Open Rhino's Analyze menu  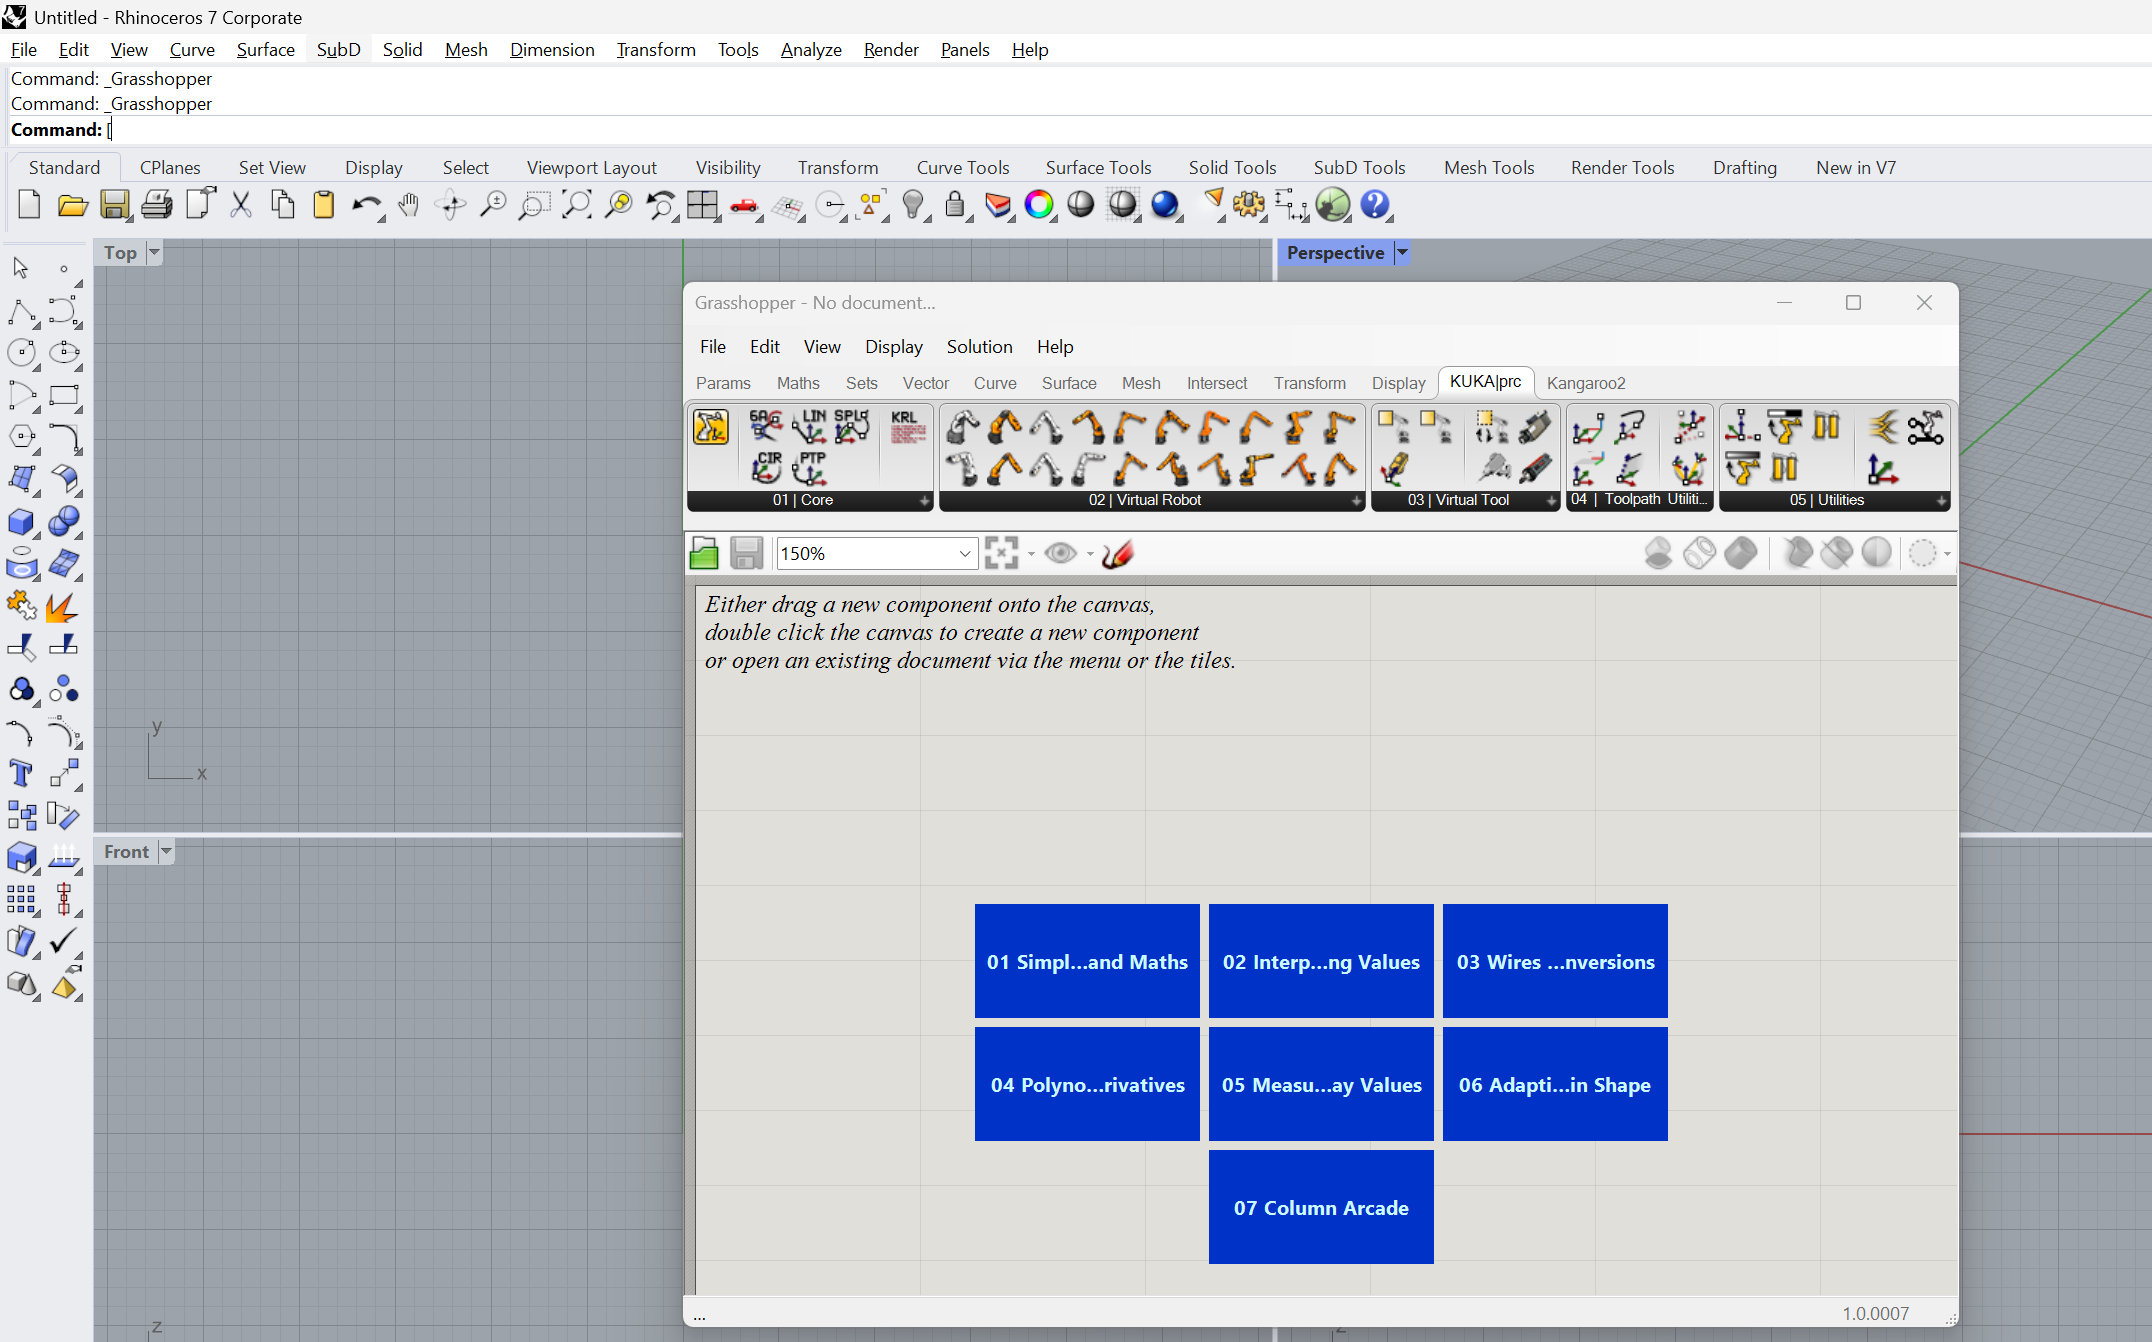[x=811, y=49]
